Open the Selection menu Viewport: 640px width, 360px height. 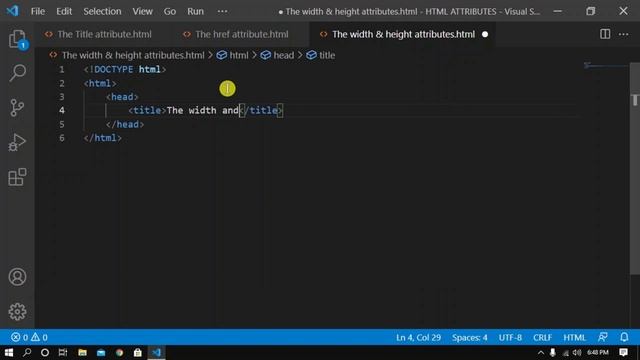[x=102, y=11]
